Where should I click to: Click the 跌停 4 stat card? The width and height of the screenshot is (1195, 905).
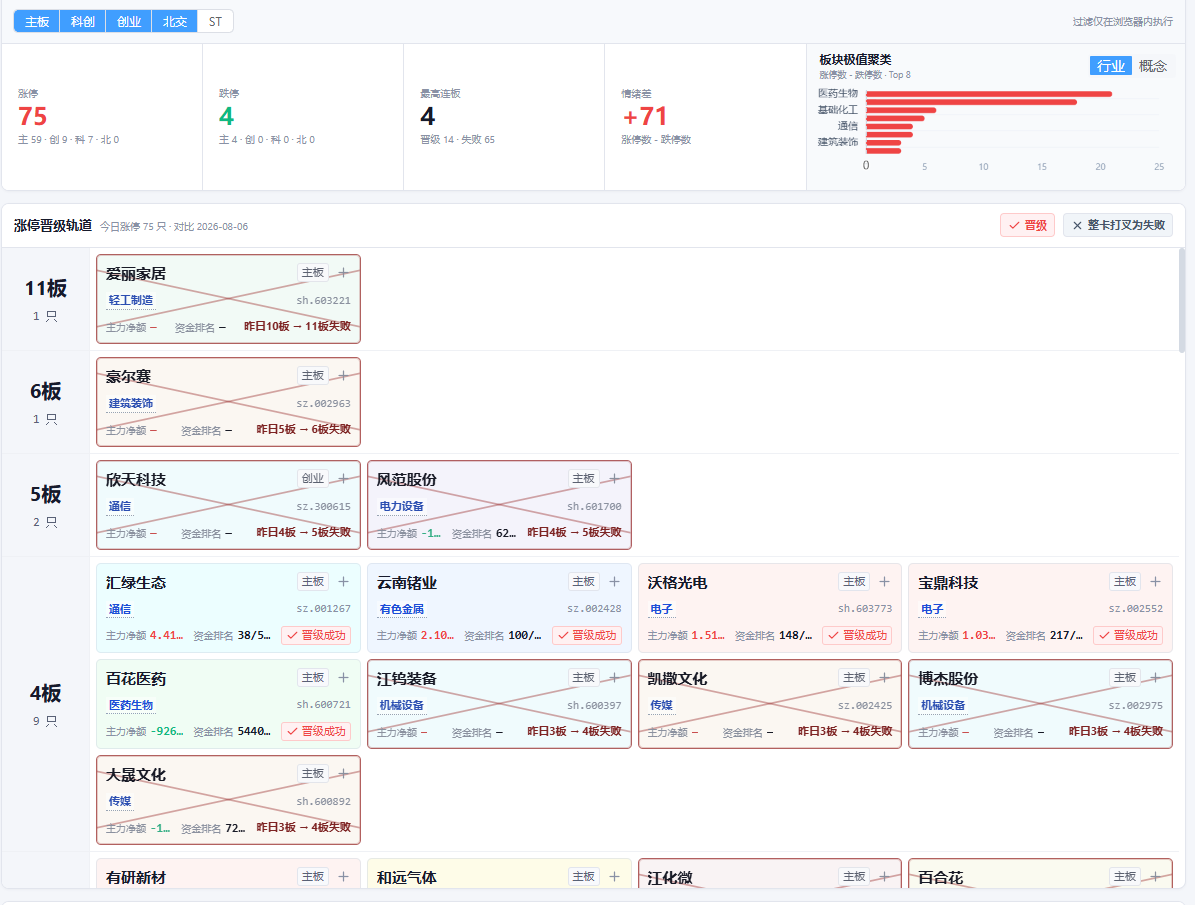coord(303,117)
